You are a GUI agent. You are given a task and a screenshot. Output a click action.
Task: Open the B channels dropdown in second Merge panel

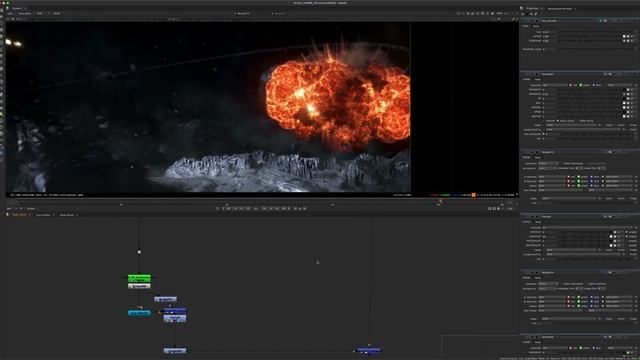[551, 302]
